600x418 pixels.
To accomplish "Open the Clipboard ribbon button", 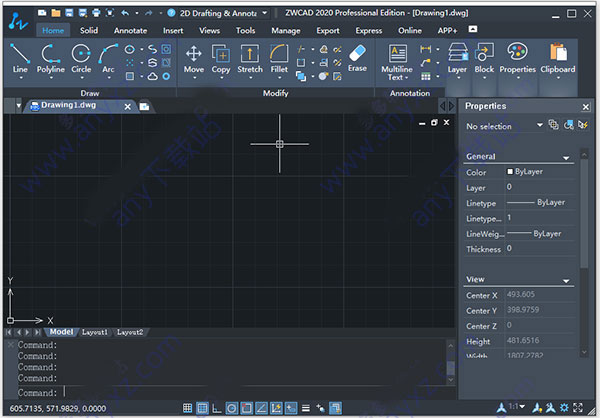I will point(558,58).
